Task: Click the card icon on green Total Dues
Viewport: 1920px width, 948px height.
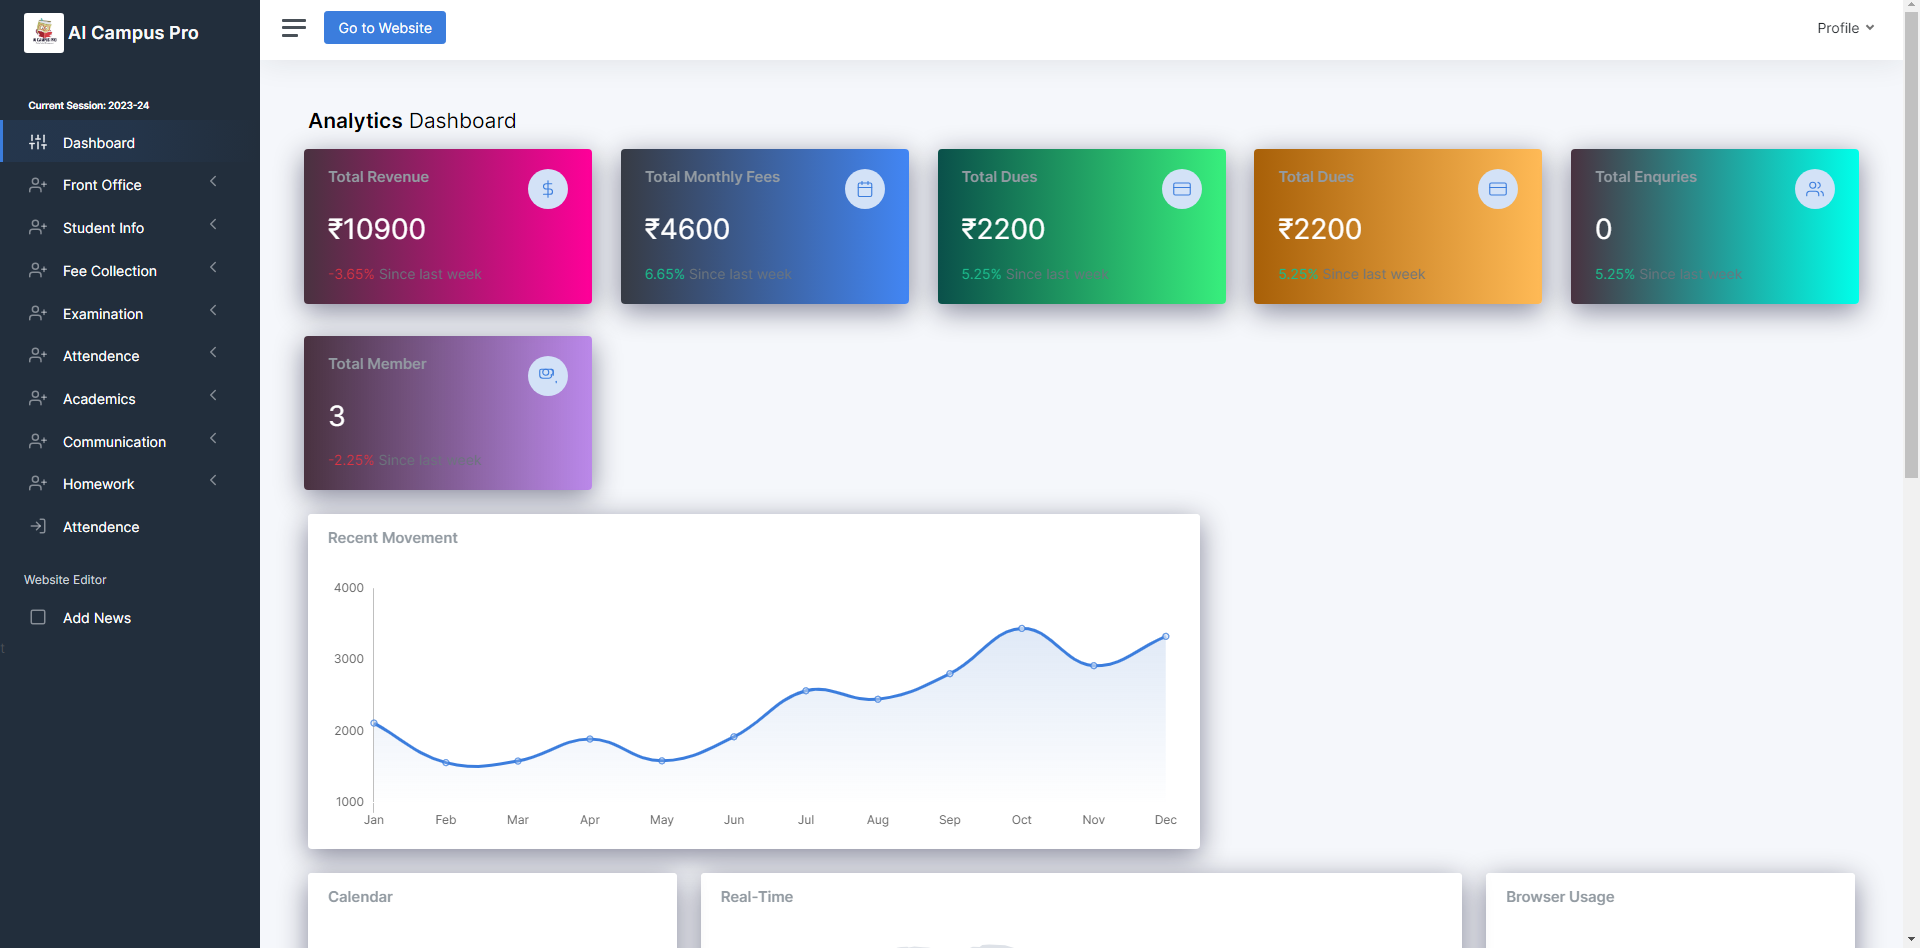Action: 1181,189
